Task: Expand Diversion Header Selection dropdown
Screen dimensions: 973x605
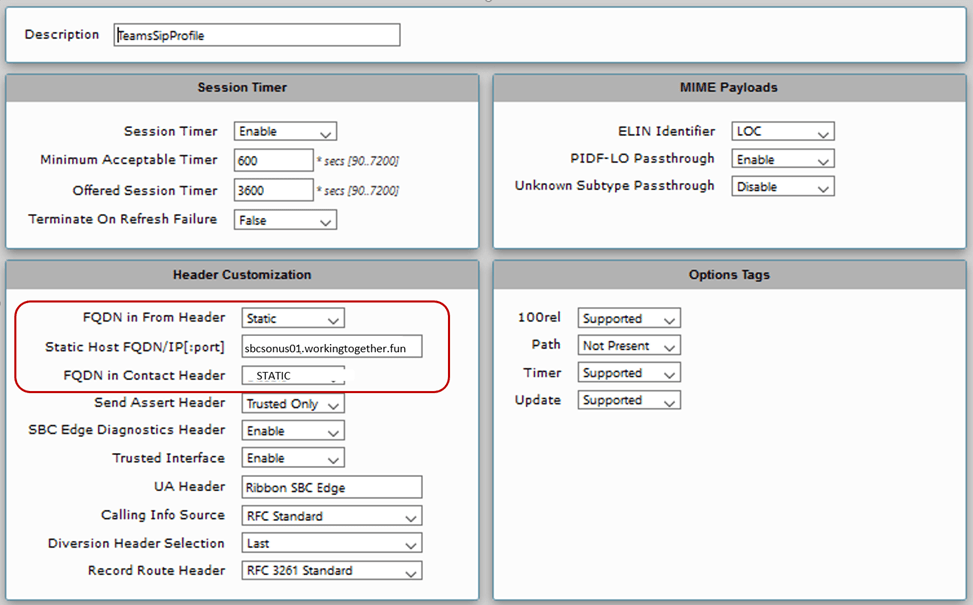Action: click(332, 544)
